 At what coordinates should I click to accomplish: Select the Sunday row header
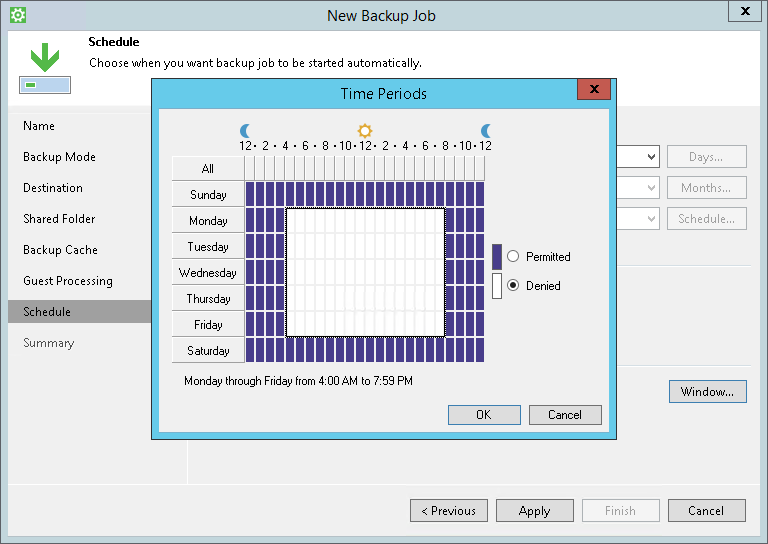[208, 195]
